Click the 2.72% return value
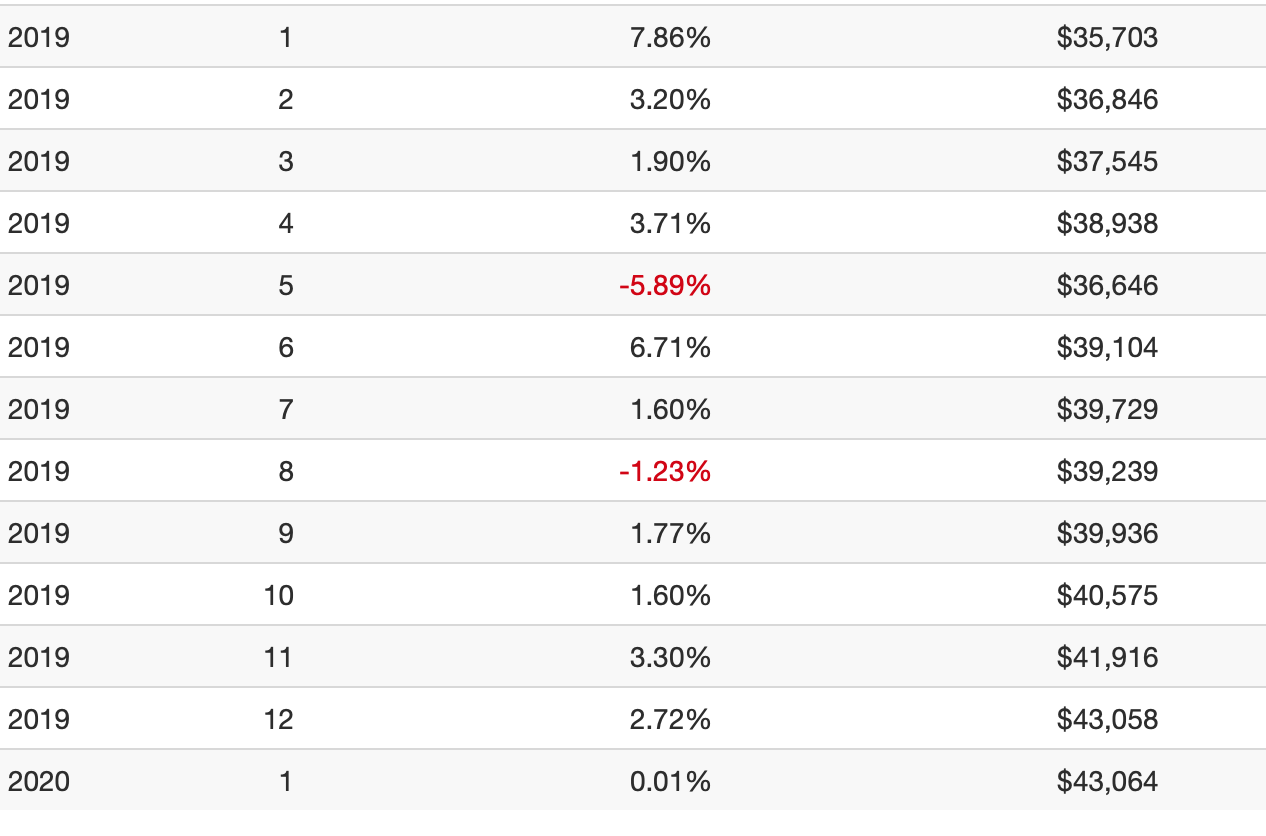The height and width of the screenshot is (836, 1266). point(670,719)
